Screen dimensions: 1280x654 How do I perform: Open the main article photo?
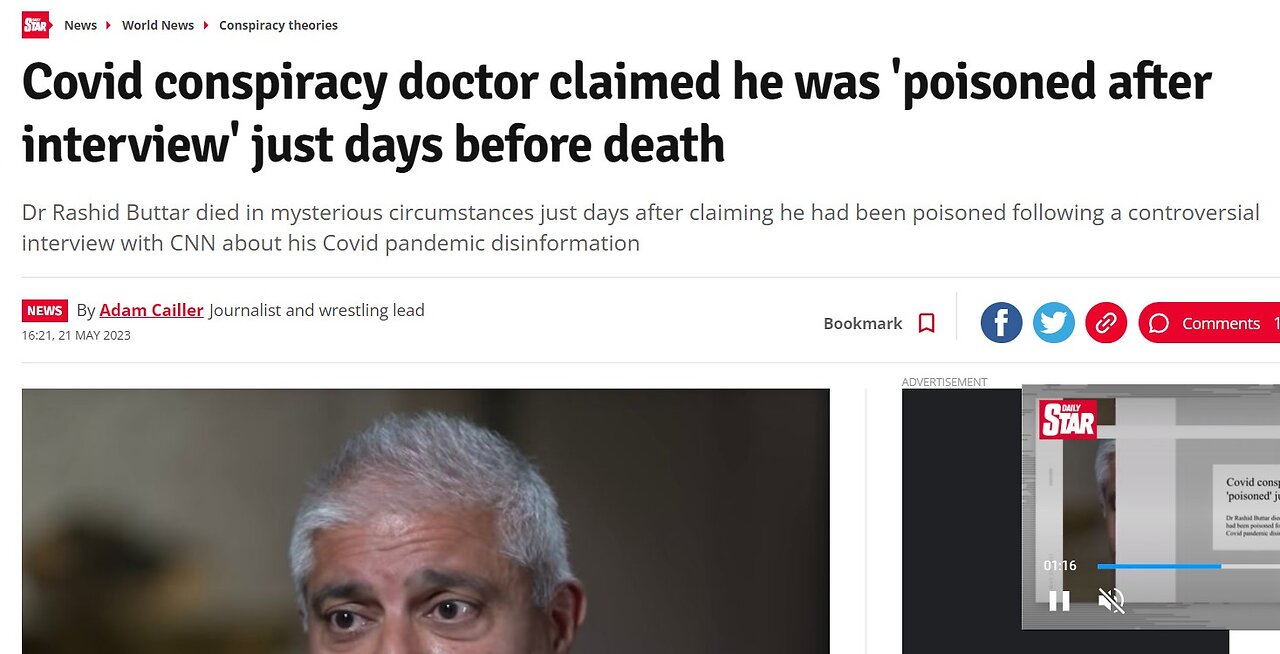(426, 521)
